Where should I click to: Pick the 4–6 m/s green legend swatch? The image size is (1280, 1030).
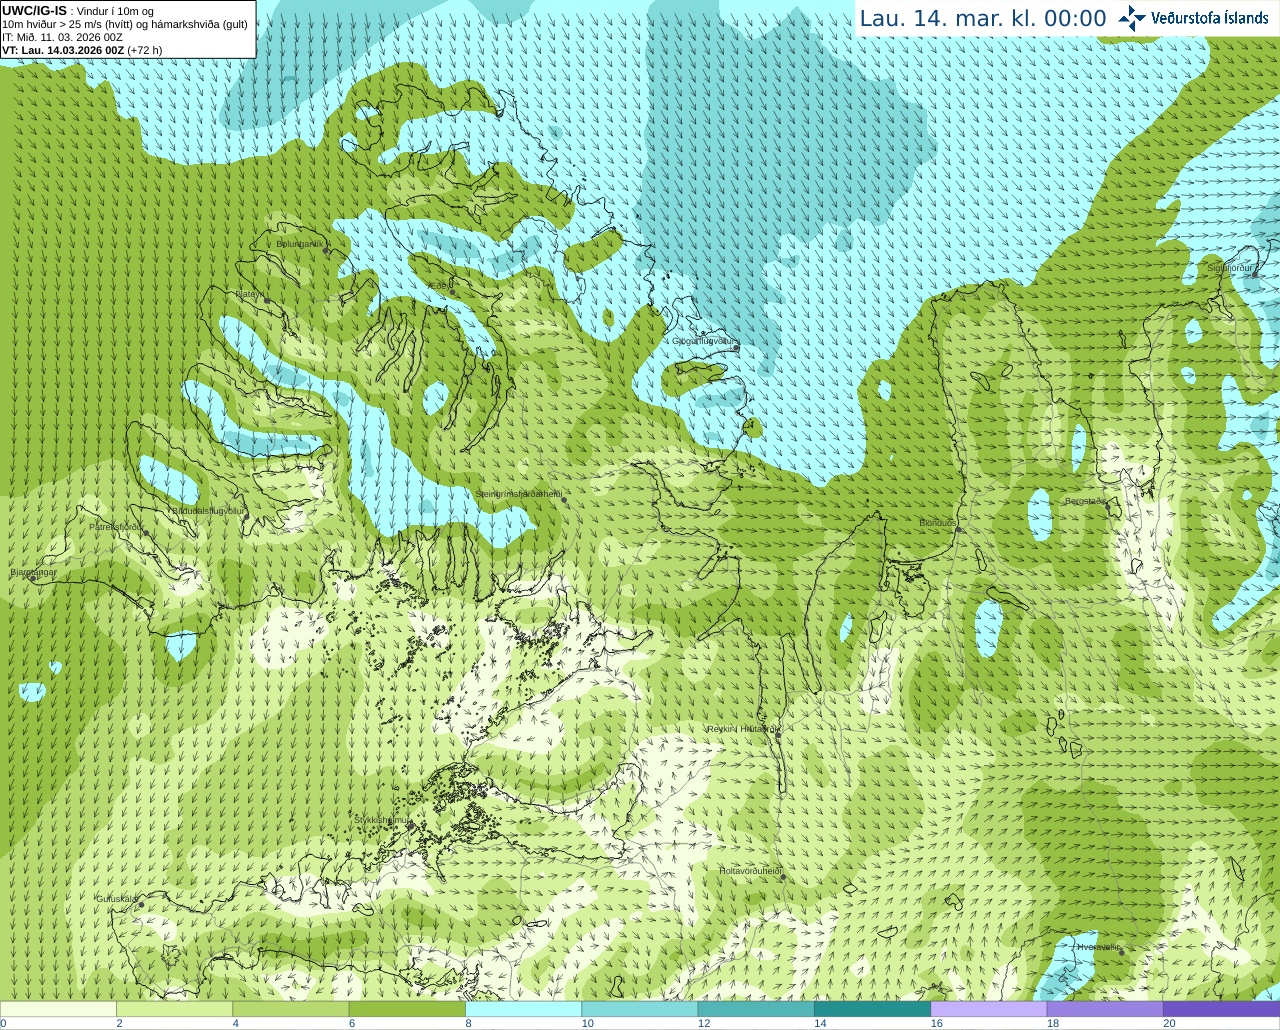[291, 1009]
